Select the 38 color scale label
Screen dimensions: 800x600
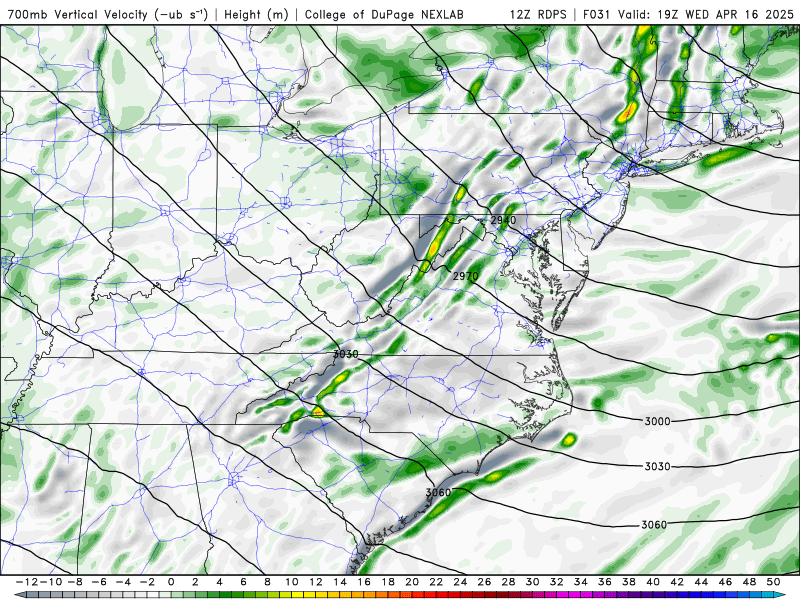[x=629, y=582]
